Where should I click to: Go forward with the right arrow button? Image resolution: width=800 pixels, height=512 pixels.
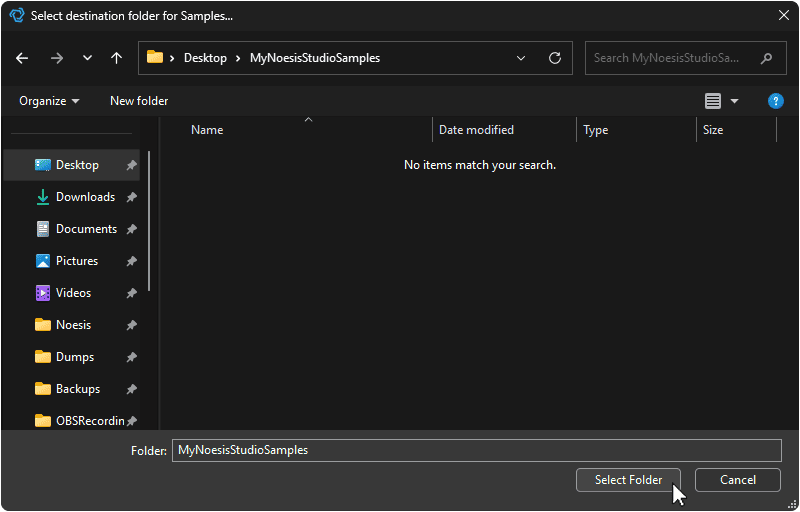point(57,58)
